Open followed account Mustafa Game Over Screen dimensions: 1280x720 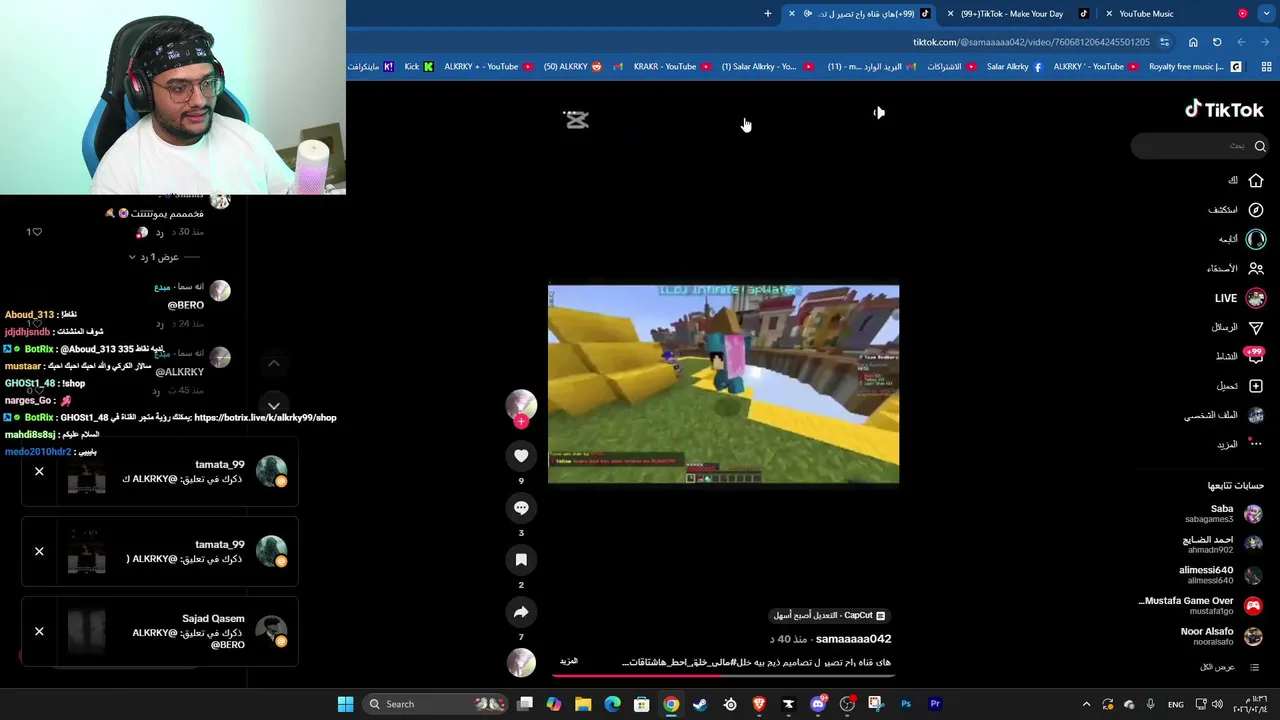pos(1201,605)
